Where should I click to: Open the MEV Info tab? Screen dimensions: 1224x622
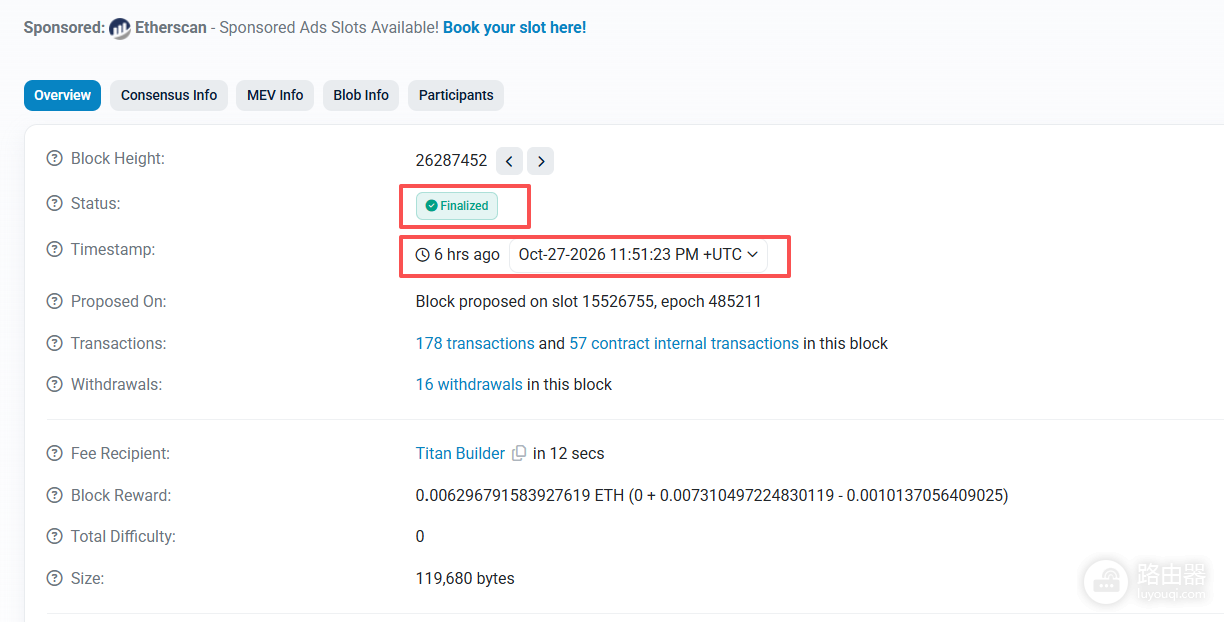275,95
